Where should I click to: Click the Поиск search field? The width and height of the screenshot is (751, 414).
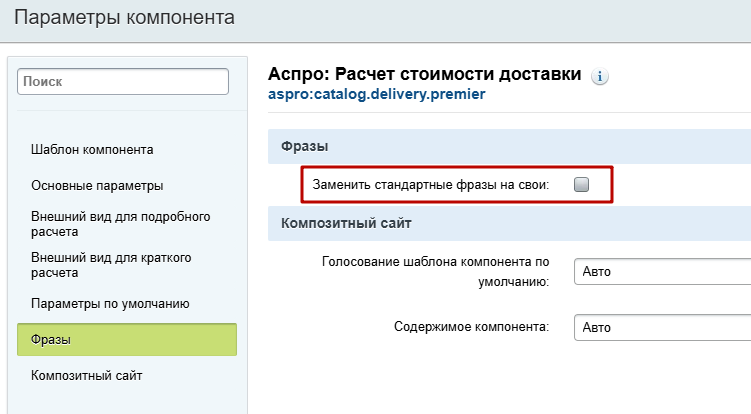coord(123,81)
